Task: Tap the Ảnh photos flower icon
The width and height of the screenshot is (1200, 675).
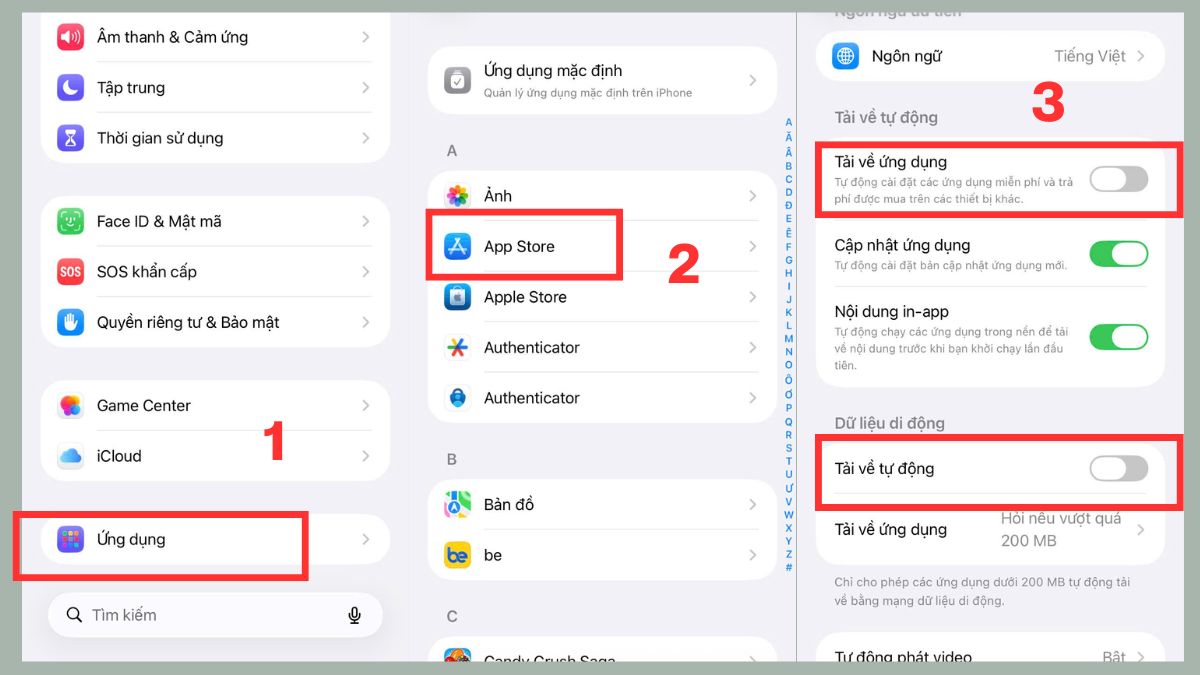Action: coord(458,196)
